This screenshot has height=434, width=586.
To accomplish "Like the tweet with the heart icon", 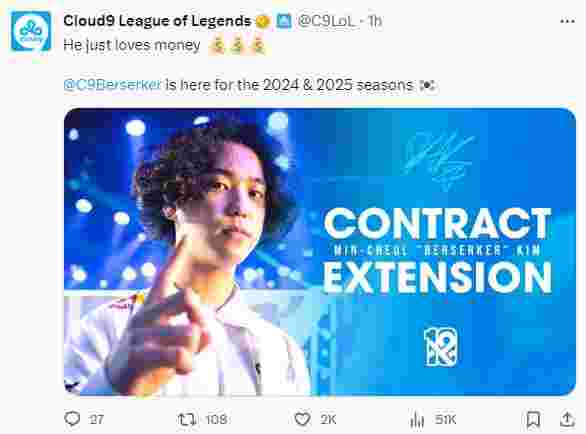I will tap(302, 419).
